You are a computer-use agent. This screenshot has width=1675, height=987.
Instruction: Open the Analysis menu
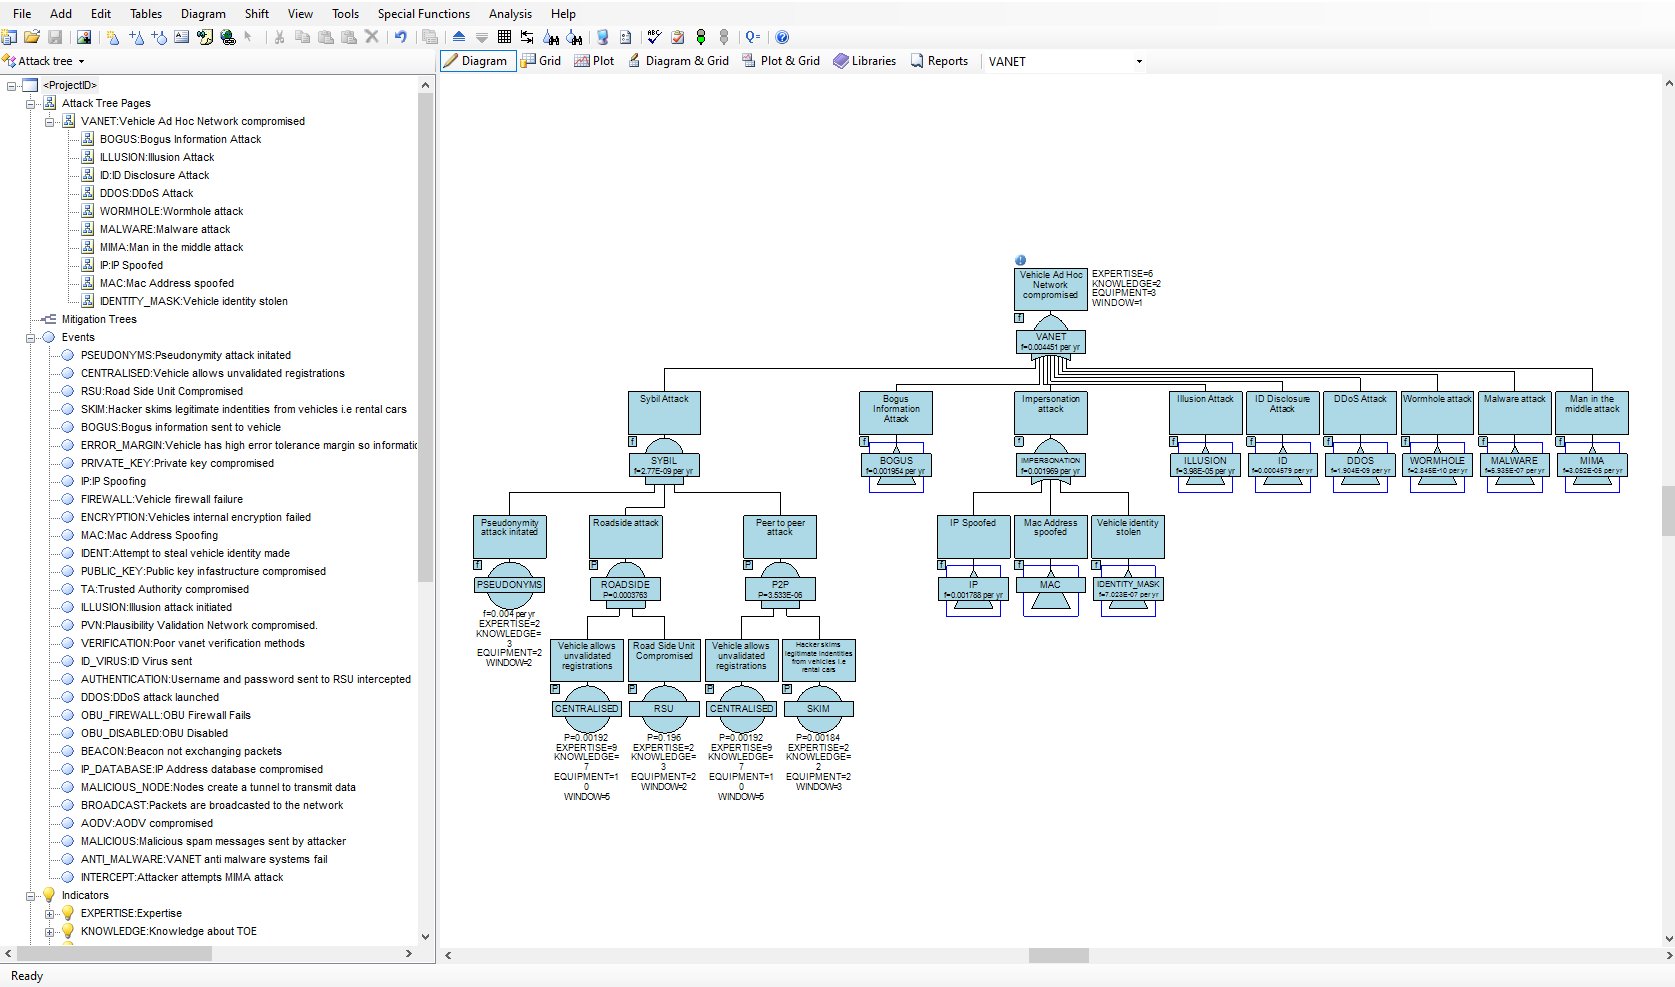pos(510,14)
